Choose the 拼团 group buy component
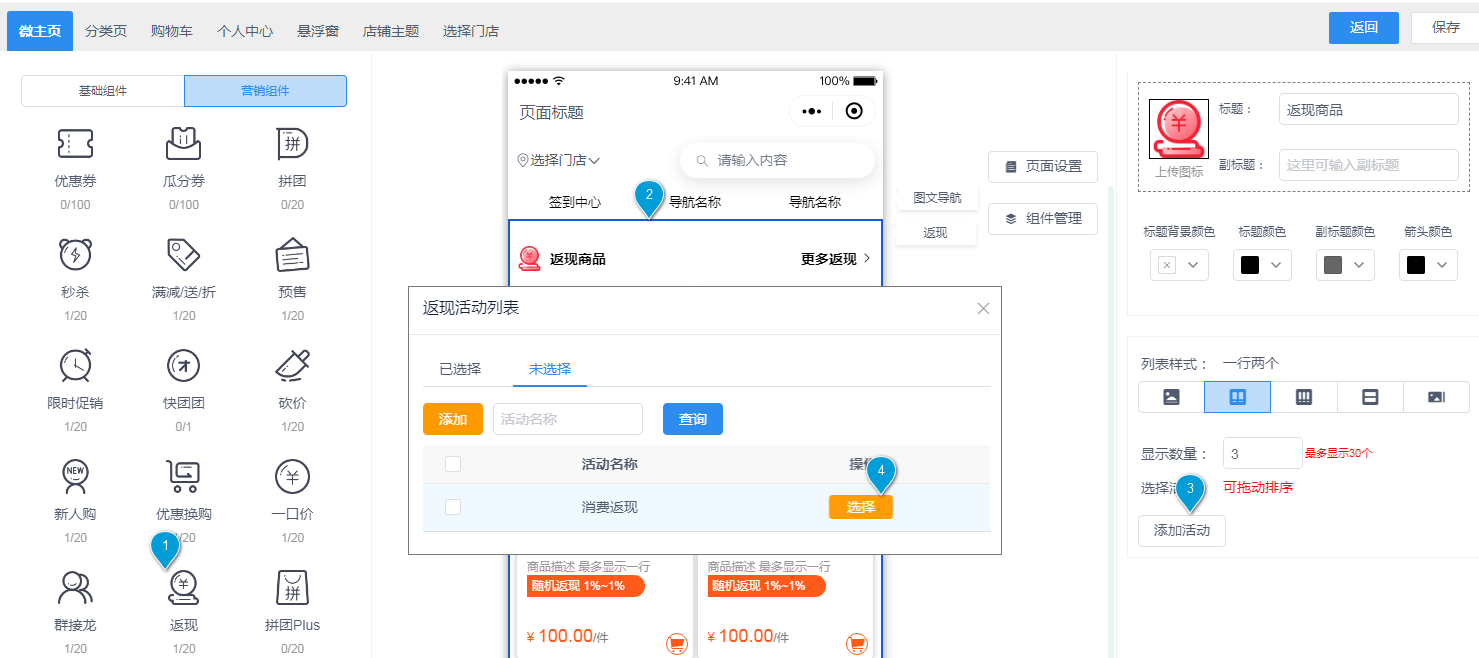The width and height of the screenshot is (1479, 658). click(x=292, y=145)
